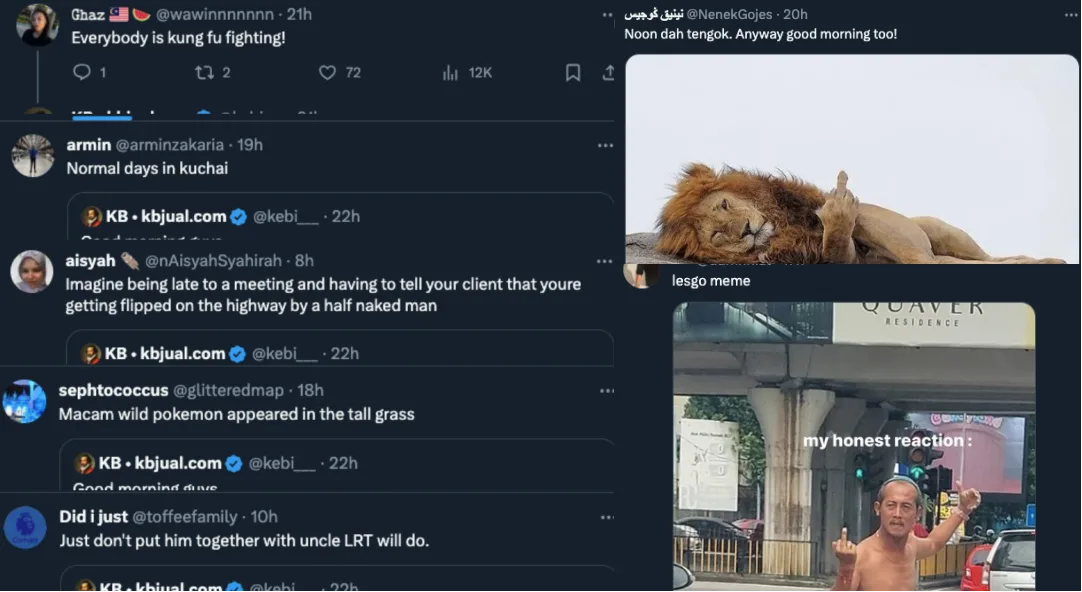
Task: Like the Everybody is kung fu fighting tweet
Action: (327, 72)
